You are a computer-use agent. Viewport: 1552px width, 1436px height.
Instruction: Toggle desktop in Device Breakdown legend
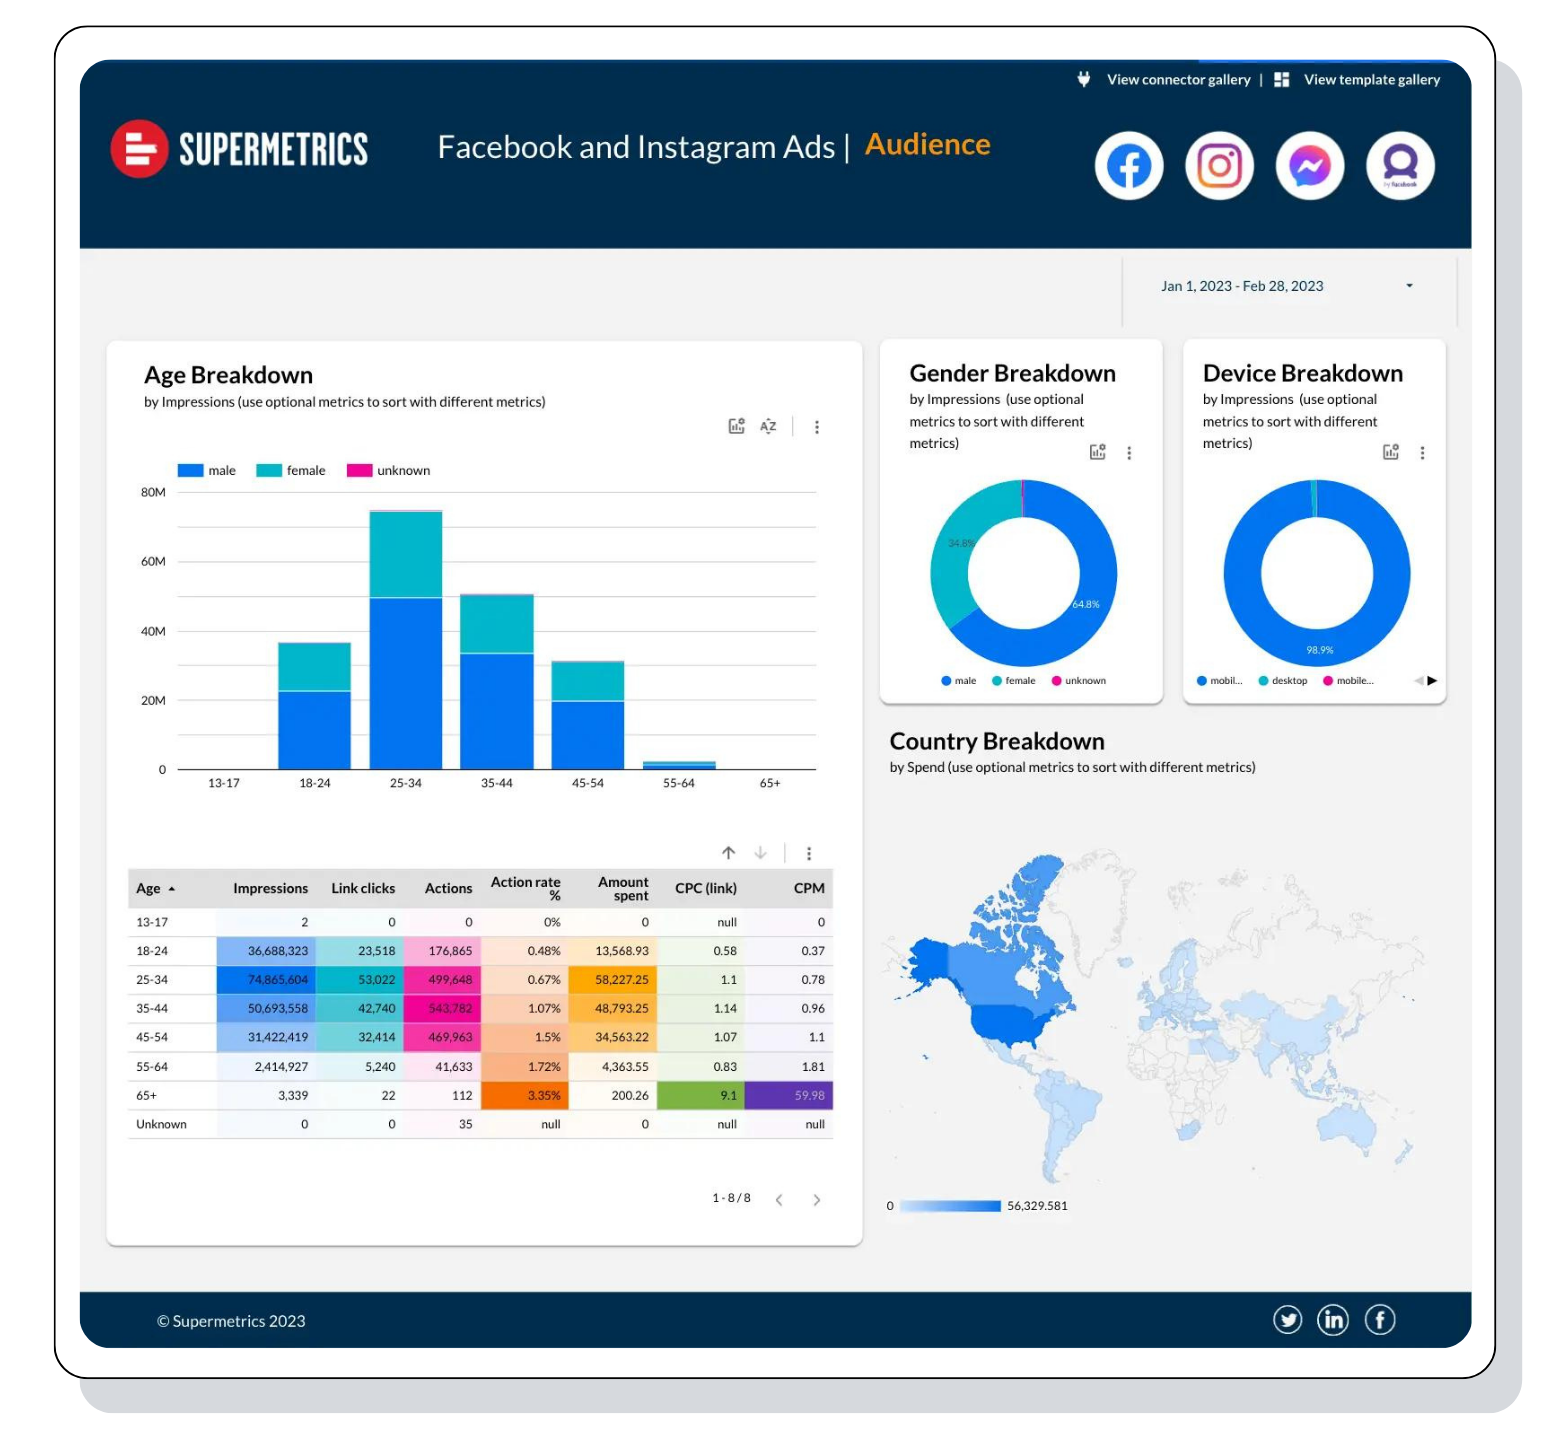pyautogui.click(x=1283, y=681)
